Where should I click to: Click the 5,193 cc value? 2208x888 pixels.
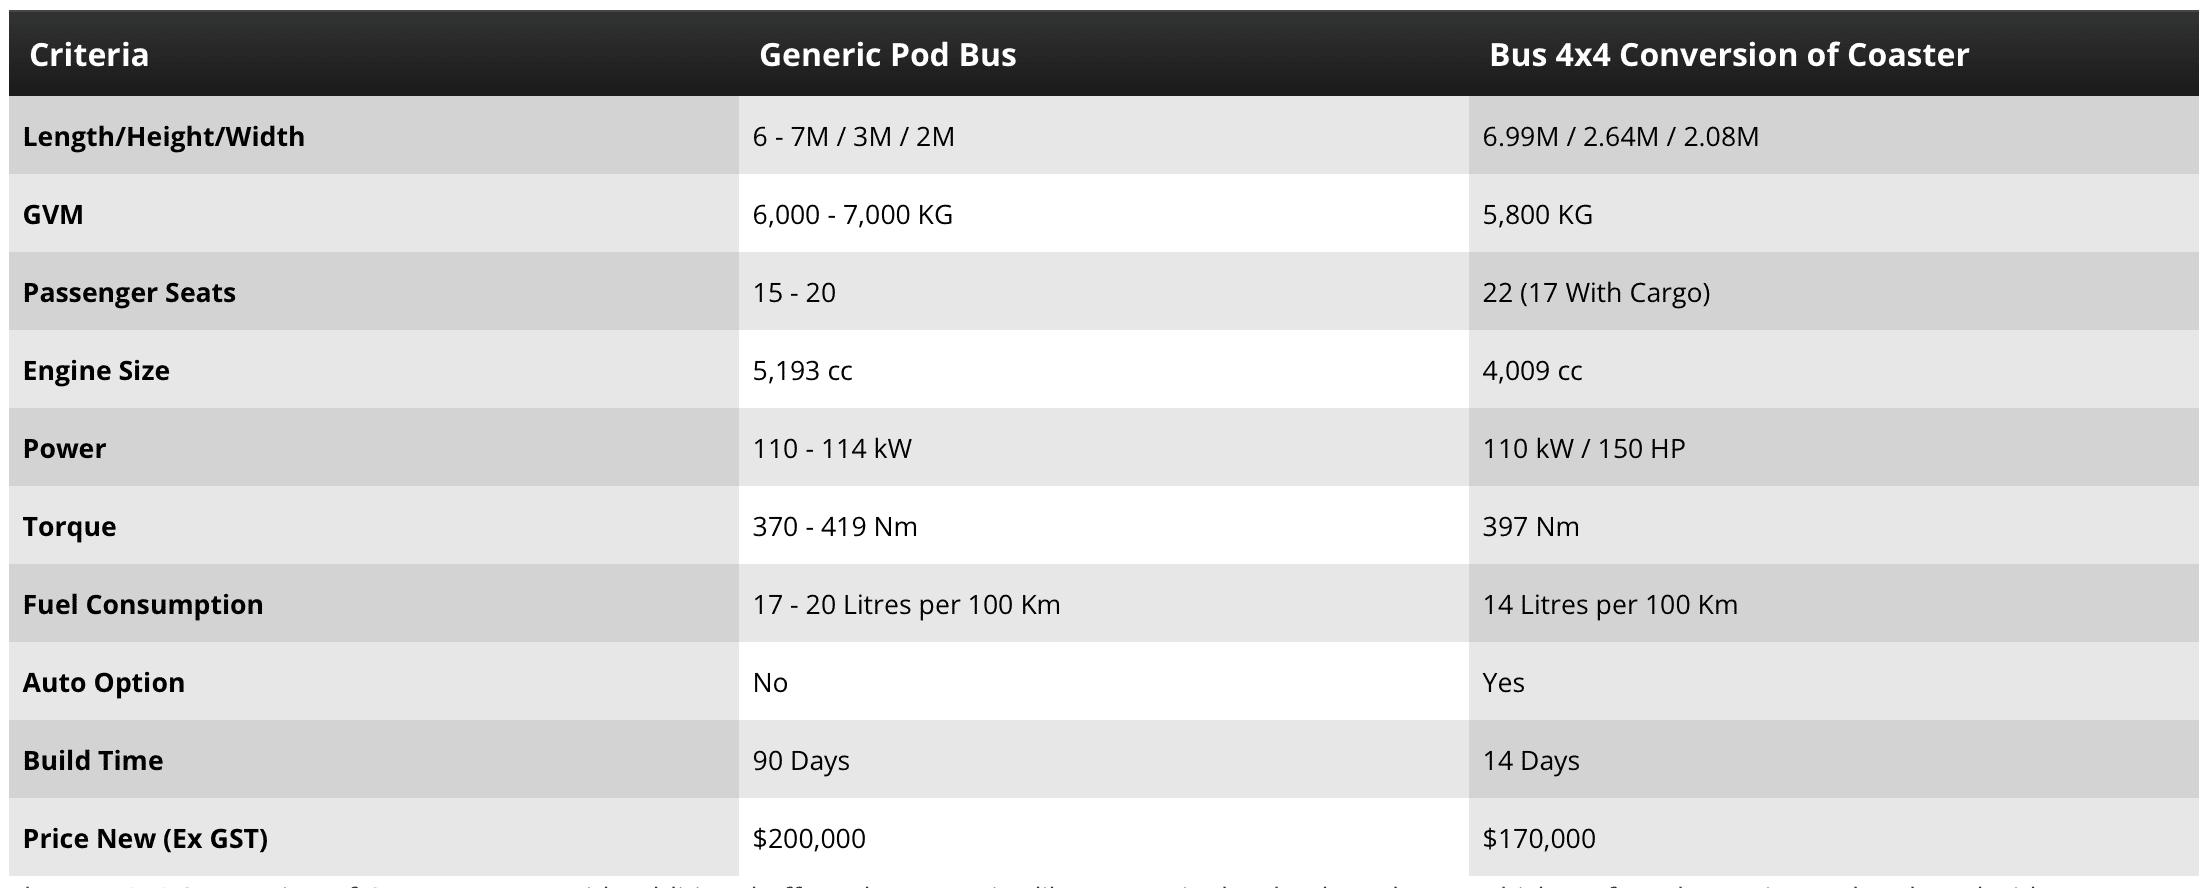point(802,370)
